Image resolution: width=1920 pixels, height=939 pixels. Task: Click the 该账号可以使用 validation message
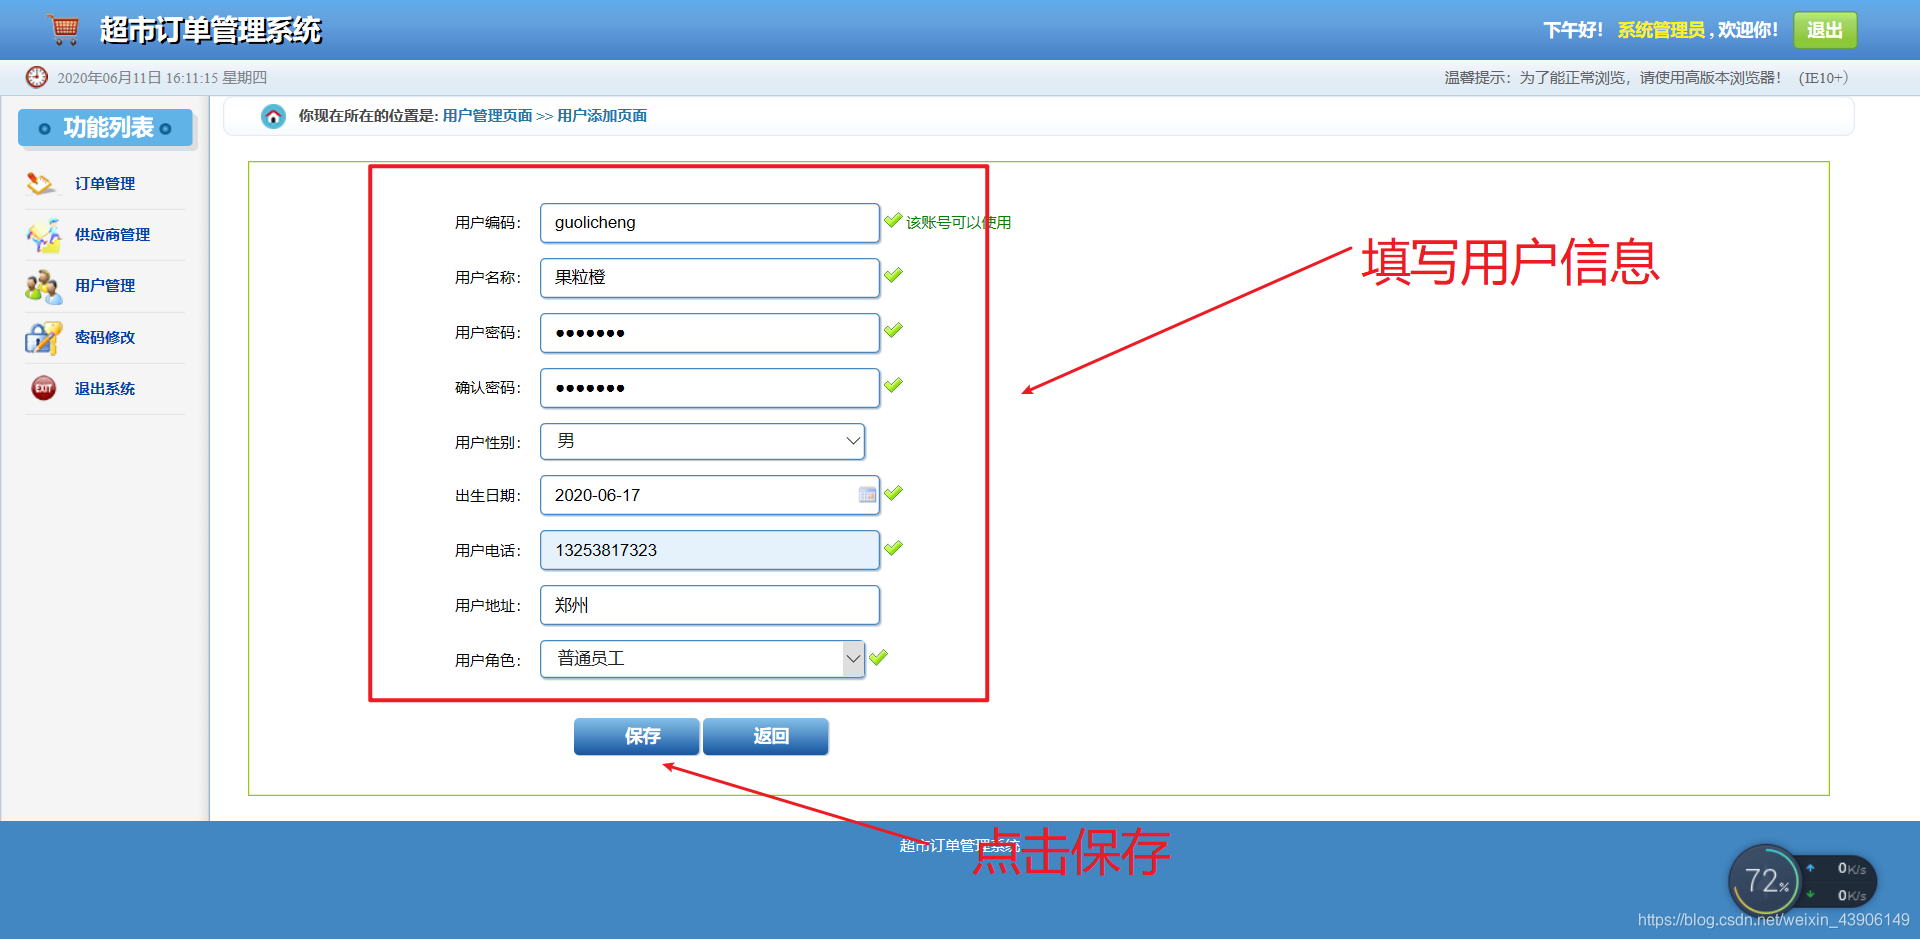[x=958, y=222]
